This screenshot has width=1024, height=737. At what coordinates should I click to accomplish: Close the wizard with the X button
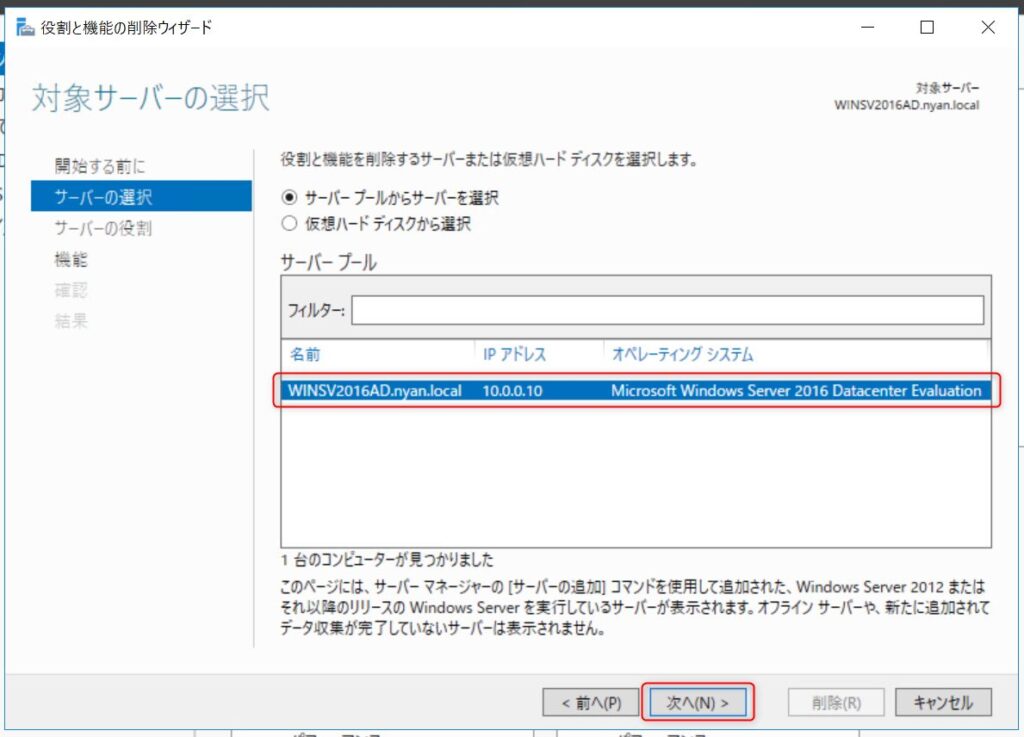987,28
